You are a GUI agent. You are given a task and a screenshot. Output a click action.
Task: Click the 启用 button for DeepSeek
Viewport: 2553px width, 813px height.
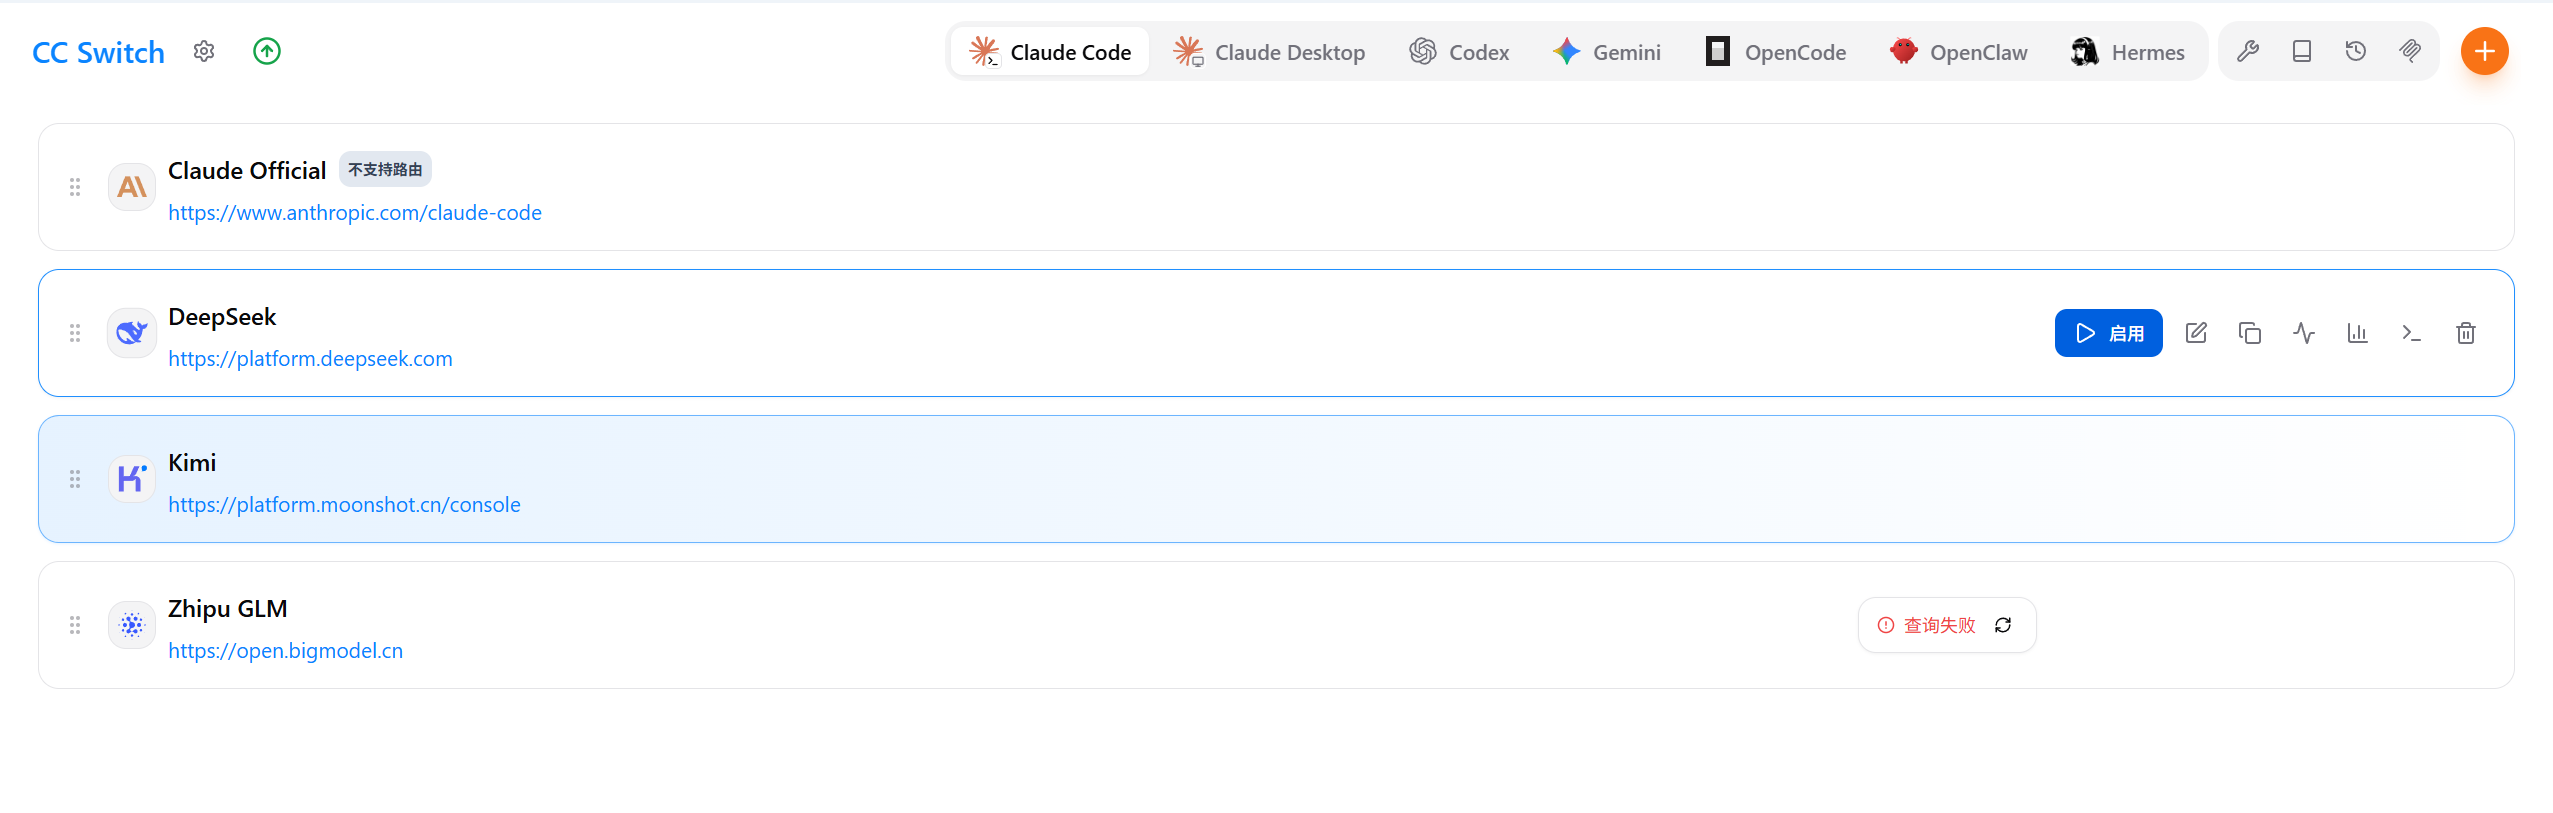tap(2109, 333)
